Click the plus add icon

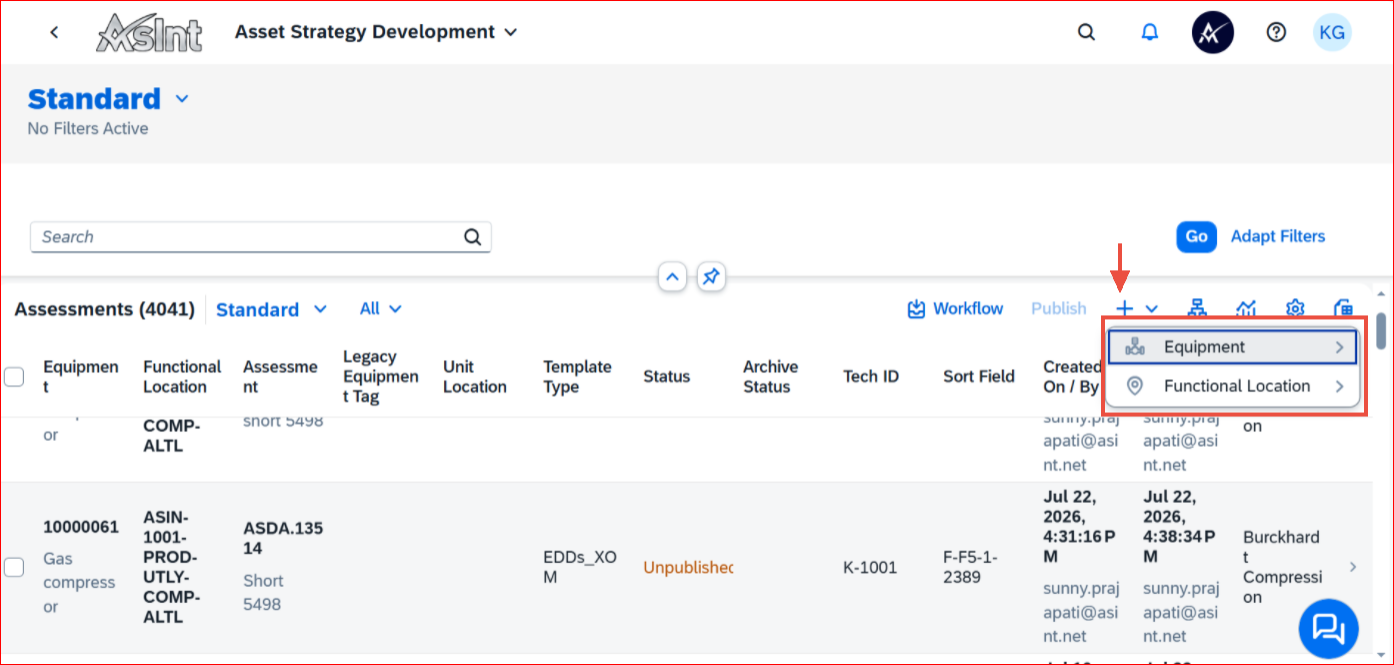[1124, 309]
